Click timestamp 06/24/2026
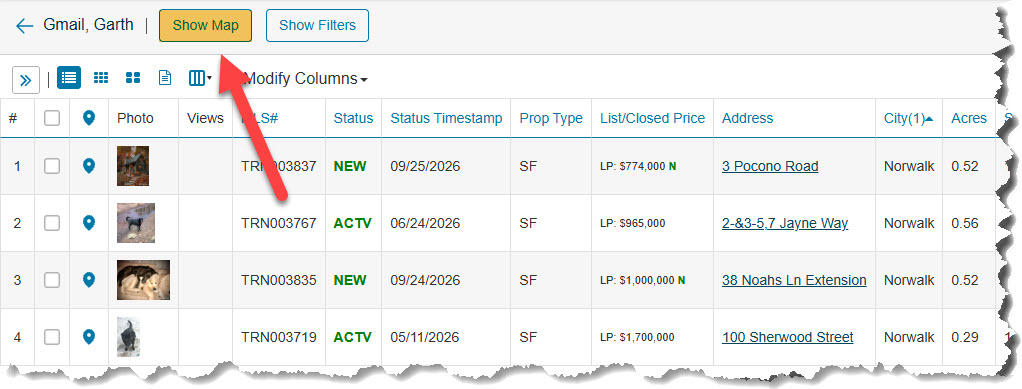 coord(426,223)
